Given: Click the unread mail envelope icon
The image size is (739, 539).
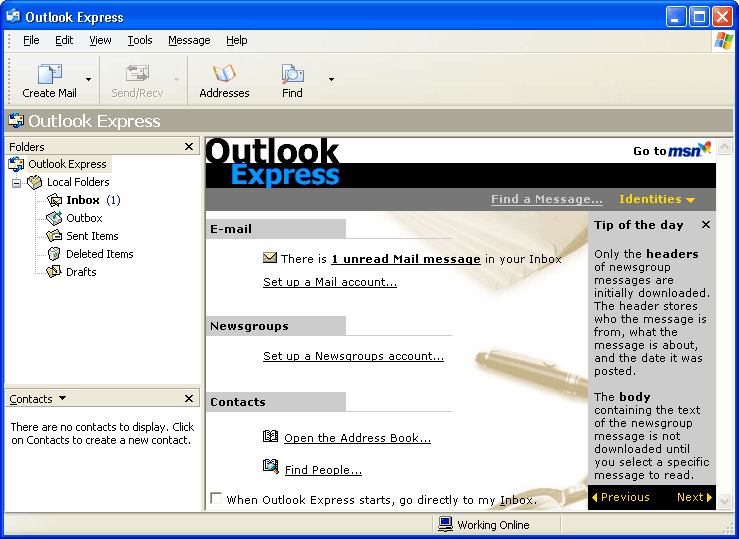Looking at the screenshot, I should pos(270,258).
